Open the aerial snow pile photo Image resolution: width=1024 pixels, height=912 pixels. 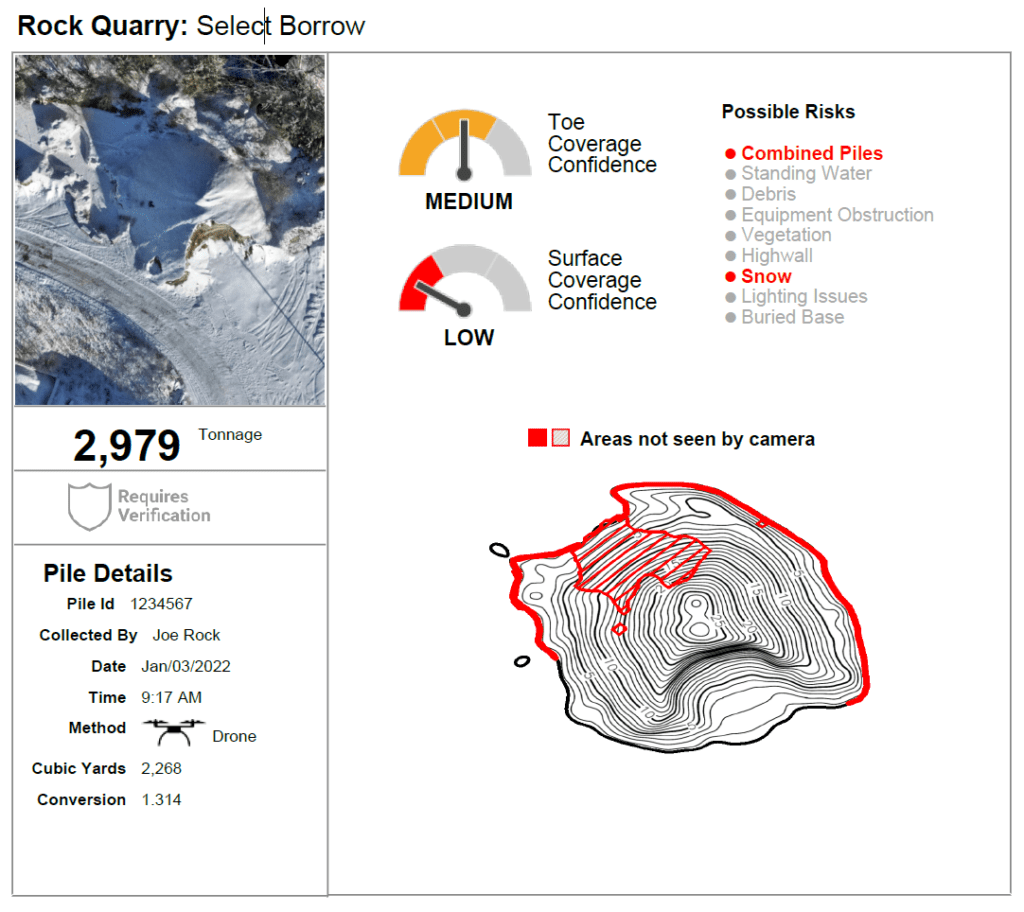[170, 230]
